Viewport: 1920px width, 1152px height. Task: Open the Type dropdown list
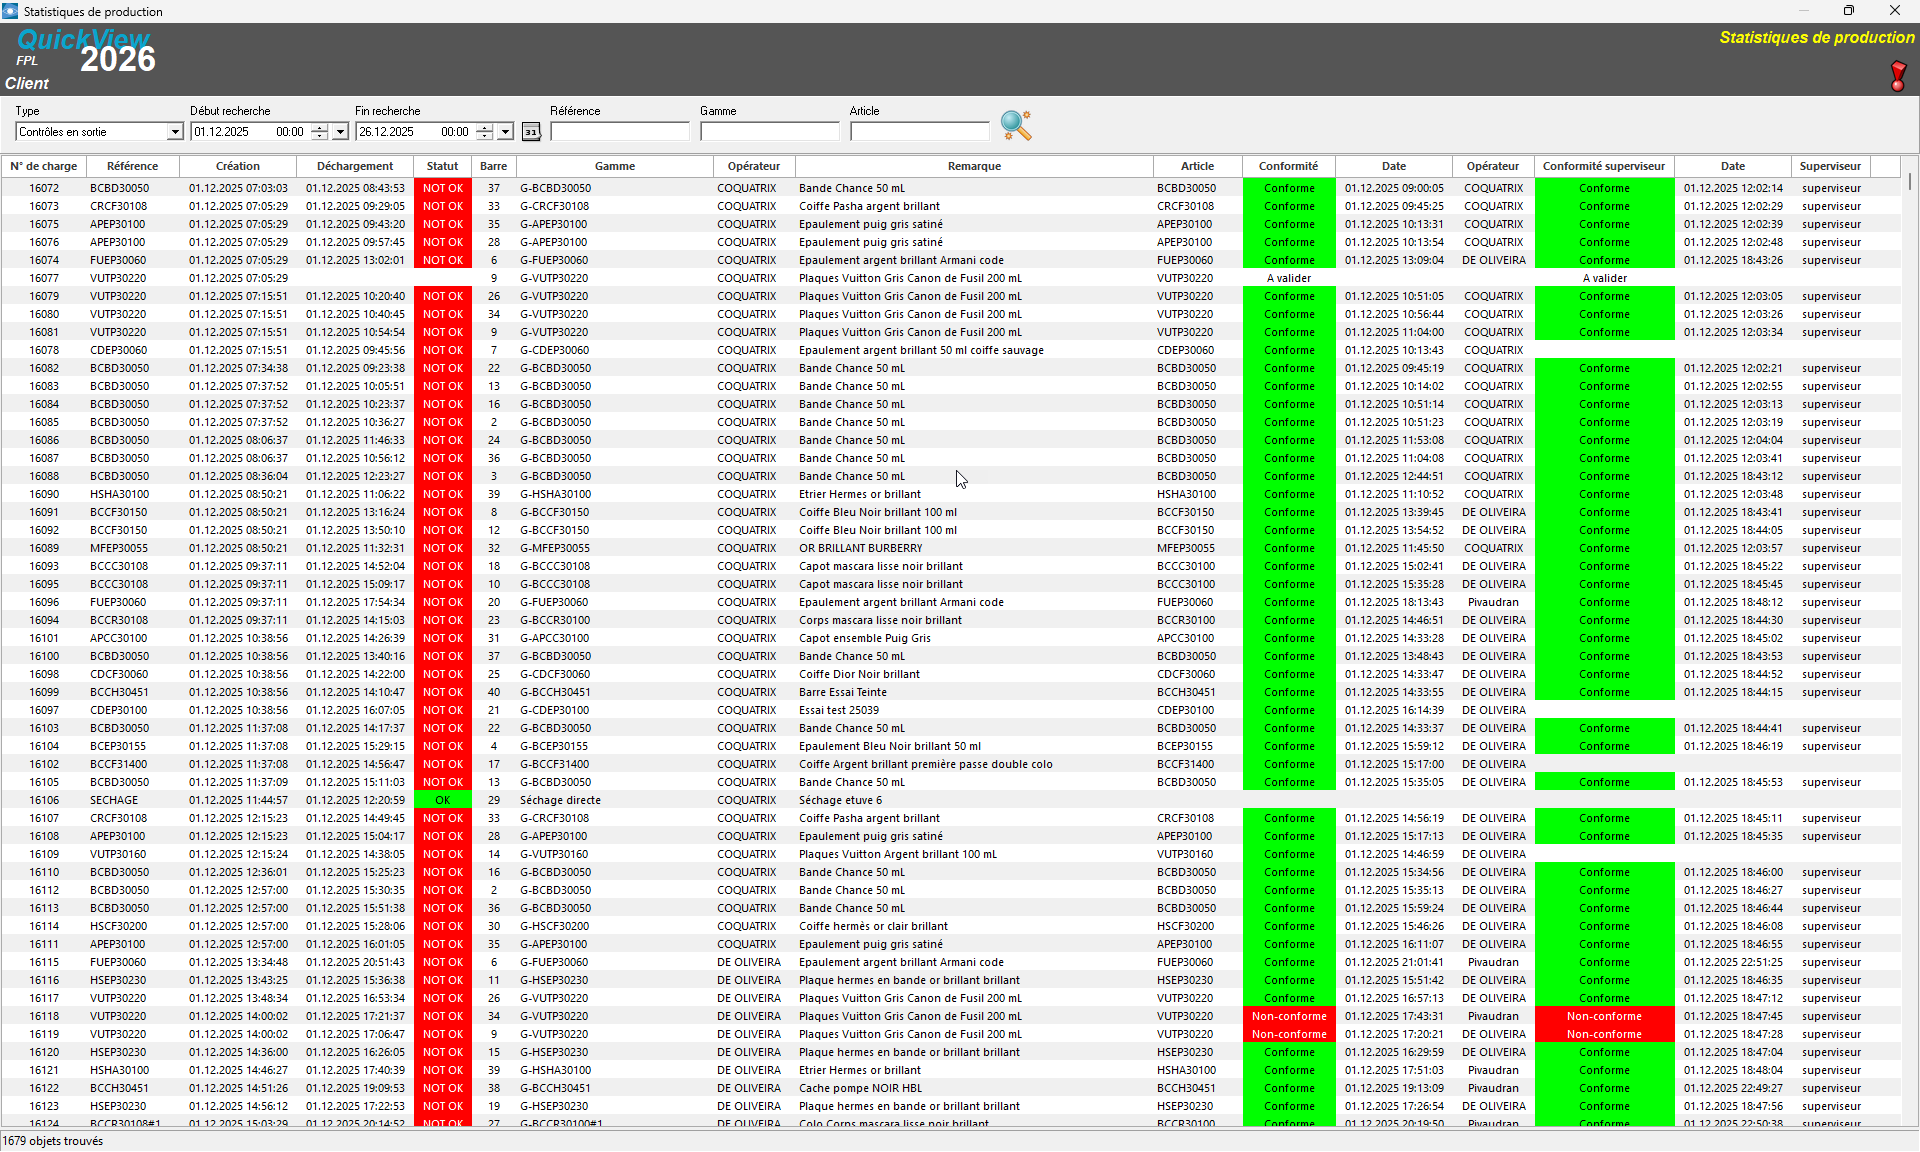click(x=175, y=132)
